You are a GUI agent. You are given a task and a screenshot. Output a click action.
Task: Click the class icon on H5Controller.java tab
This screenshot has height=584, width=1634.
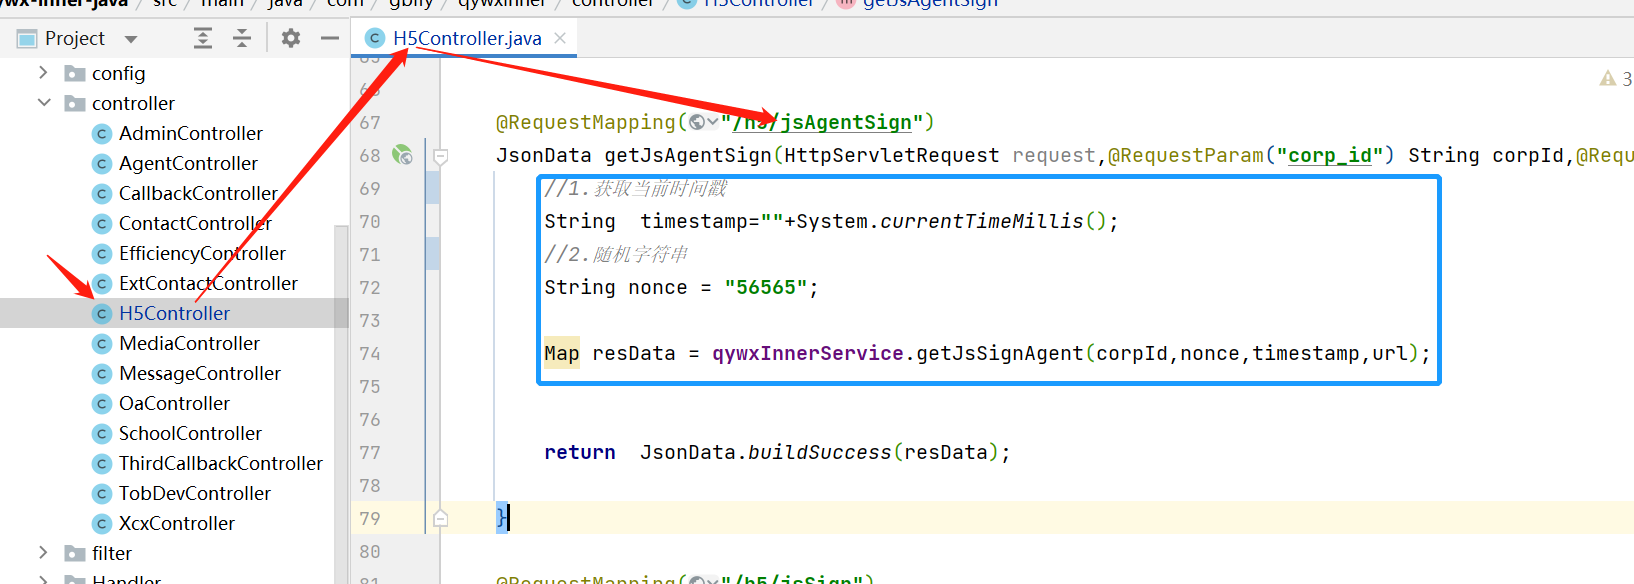[375, 38]
